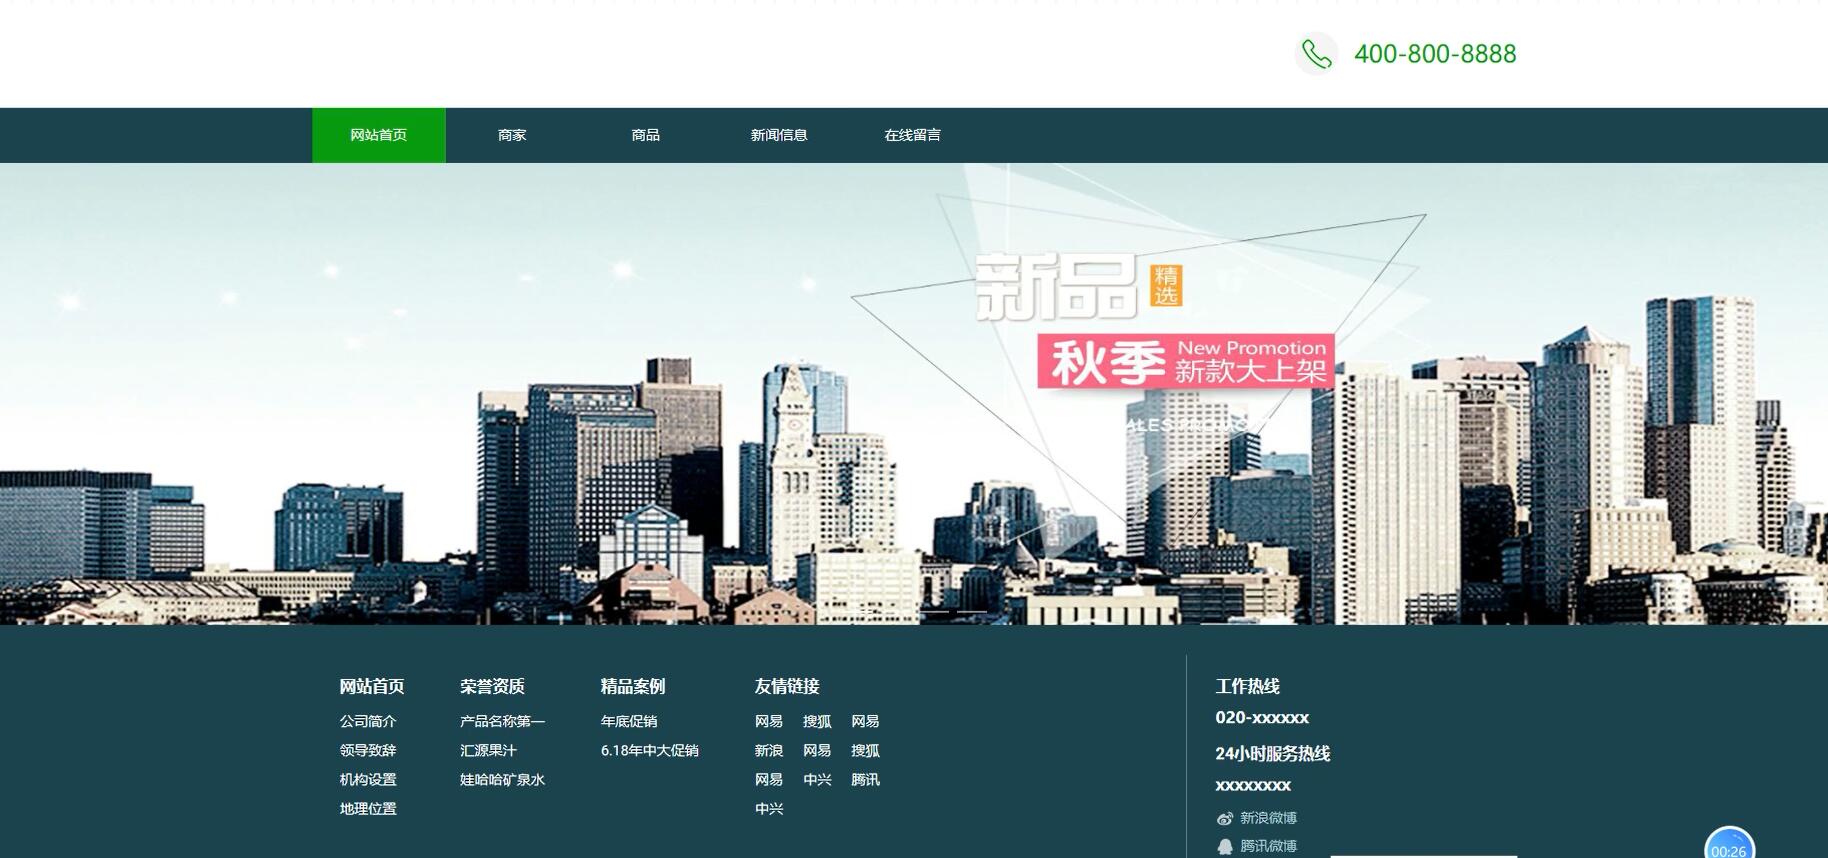
Task: Open the 新浪微博 text link
Action: tap(1269, 818)
